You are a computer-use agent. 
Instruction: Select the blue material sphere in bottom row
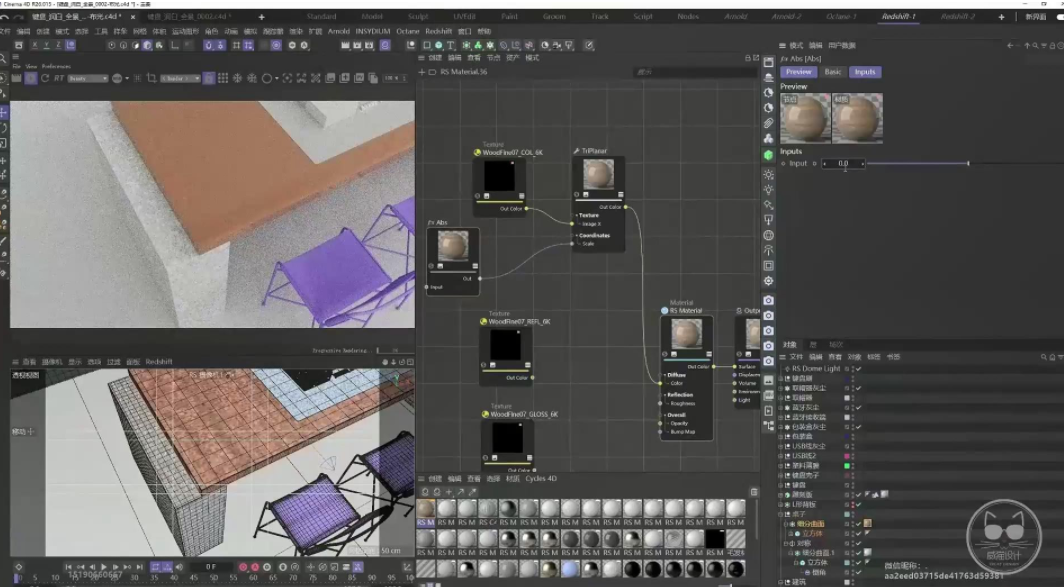570,569
